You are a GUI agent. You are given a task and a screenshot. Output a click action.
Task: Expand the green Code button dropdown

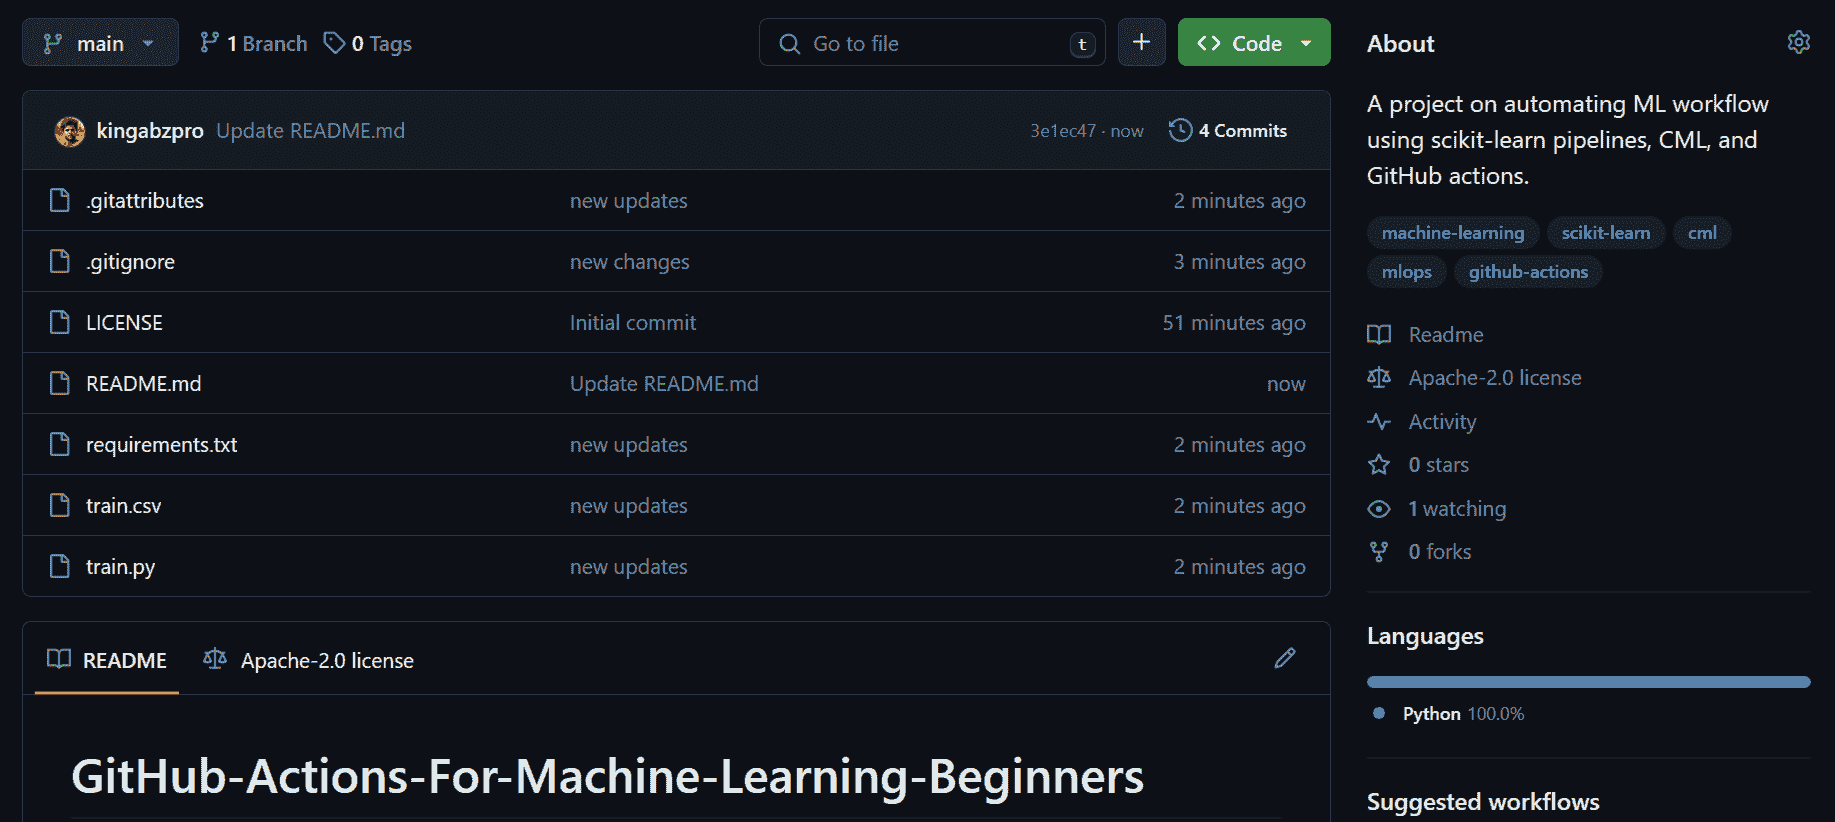click(1254, 43)
